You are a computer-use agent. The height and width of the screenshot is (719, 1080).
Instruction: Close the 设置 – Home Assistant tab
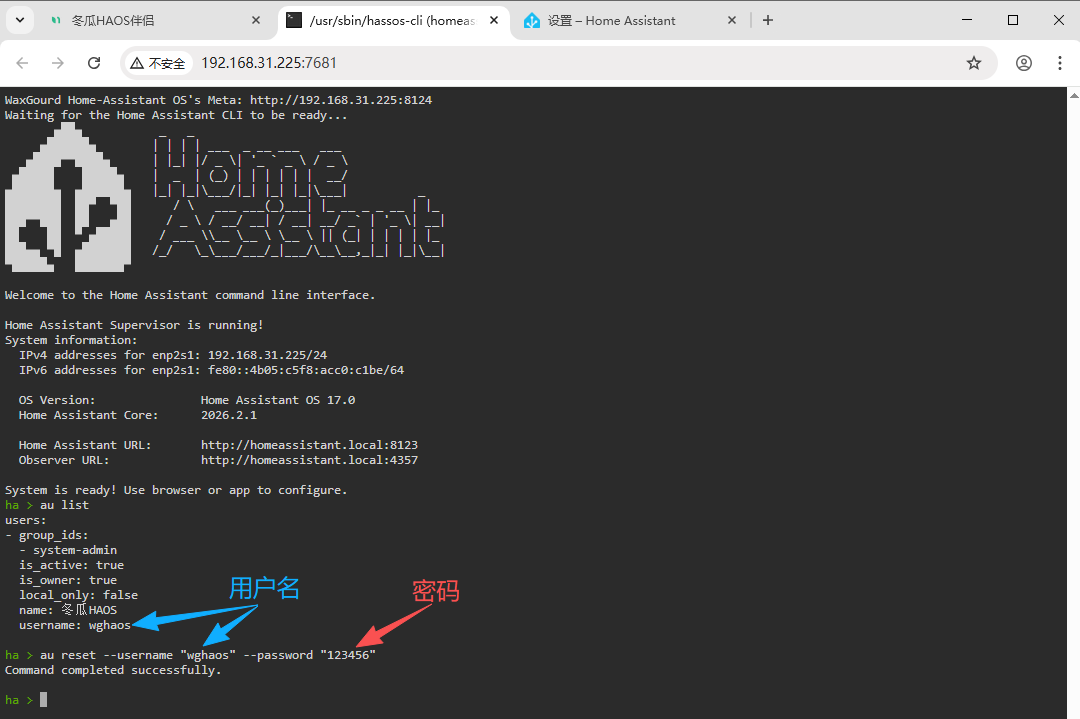(731, 21)
